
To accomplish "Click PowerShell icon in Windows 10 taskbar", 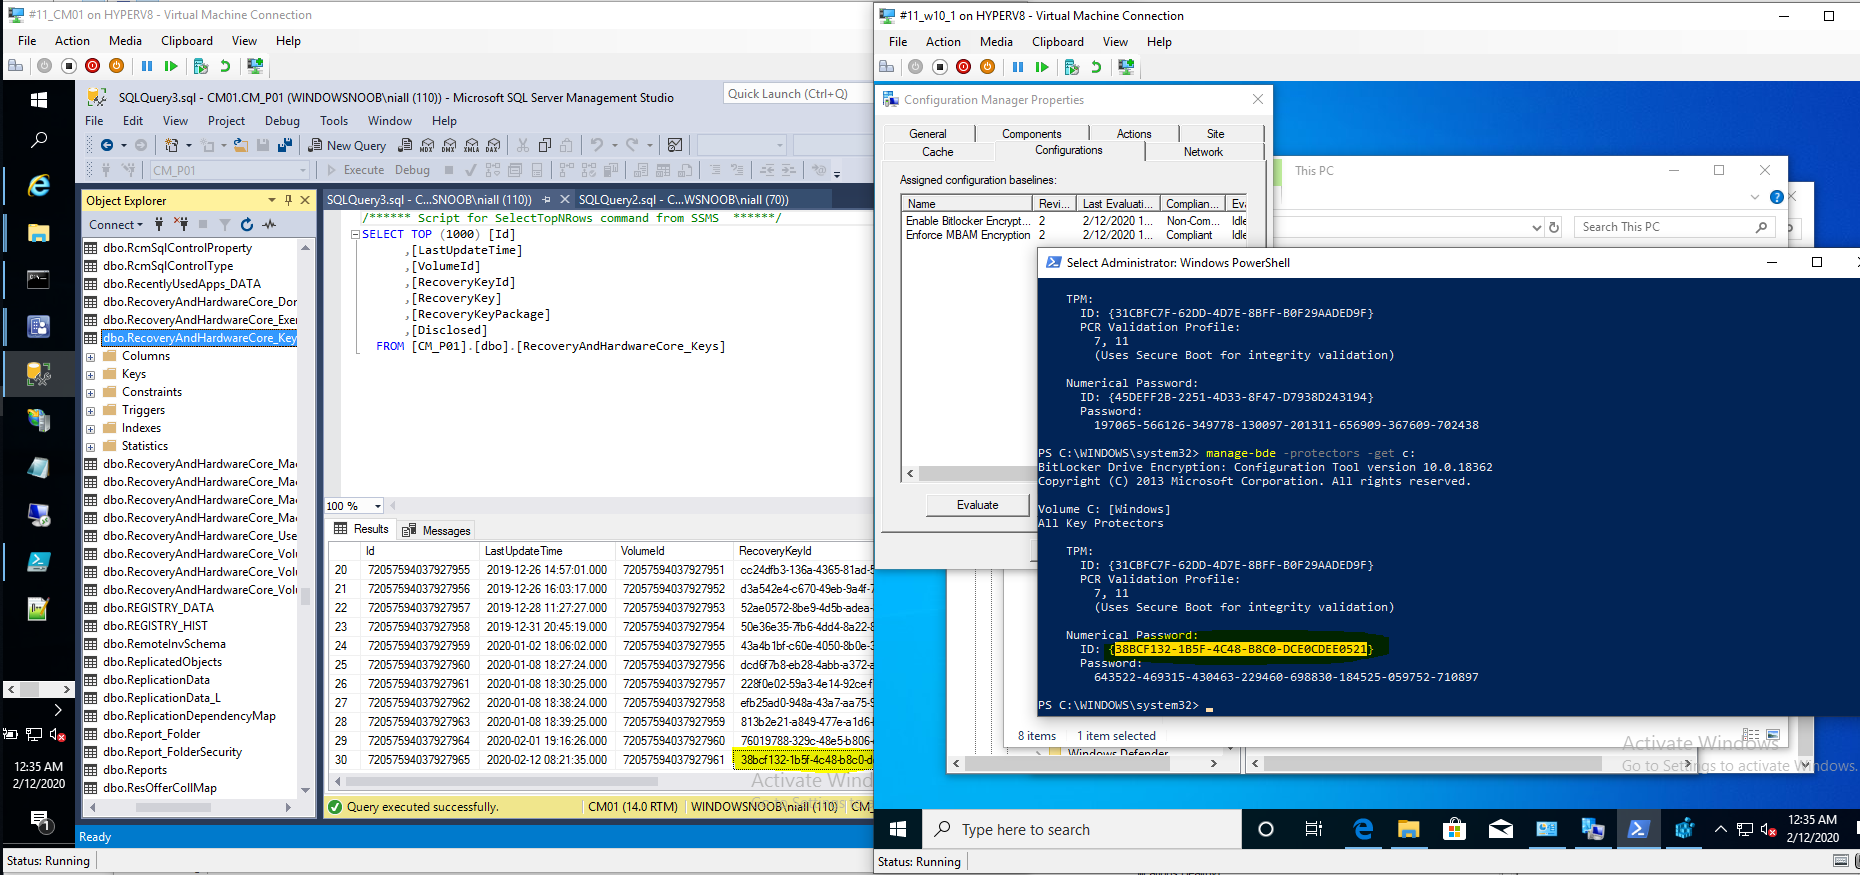I will (1638, 829).
